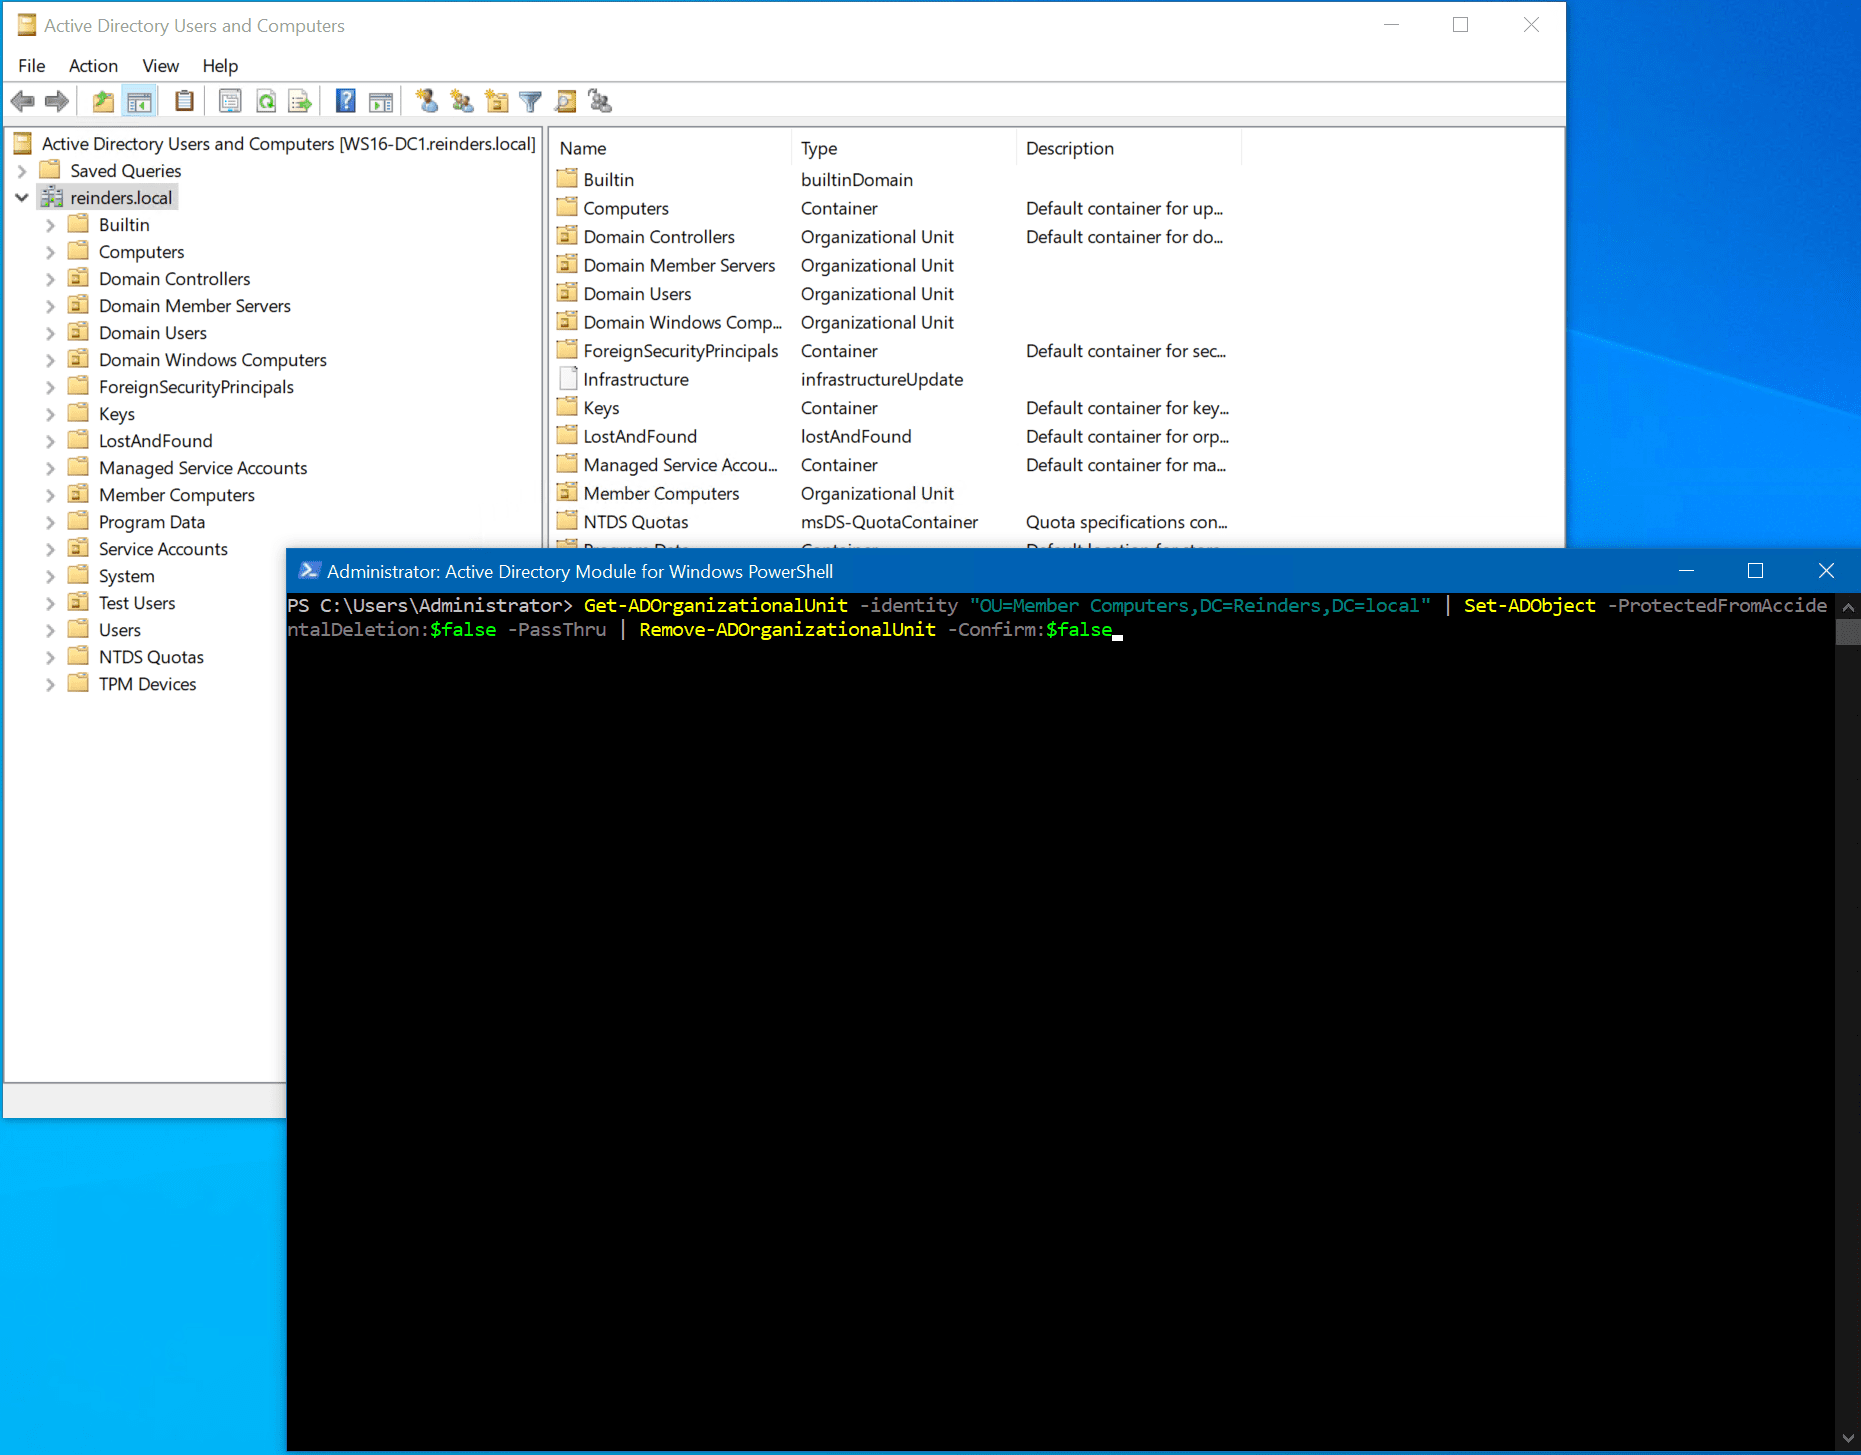Screen dimensions: 1861x1455
Task: Collapse the reinders.local domain node
Action: click(22, 198)
